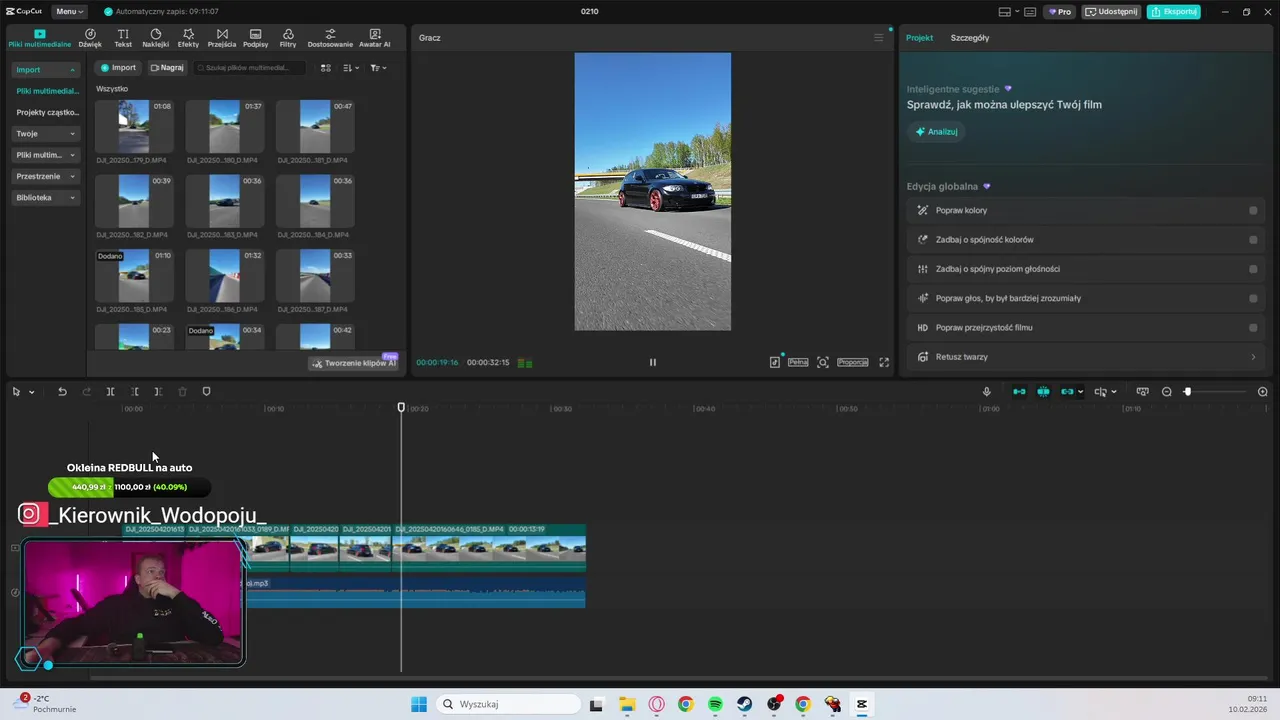Click Tworzenie klipów AI button
Image resolution: width=1280 pixels, height=720 pixels.
[x=354, y=363]
